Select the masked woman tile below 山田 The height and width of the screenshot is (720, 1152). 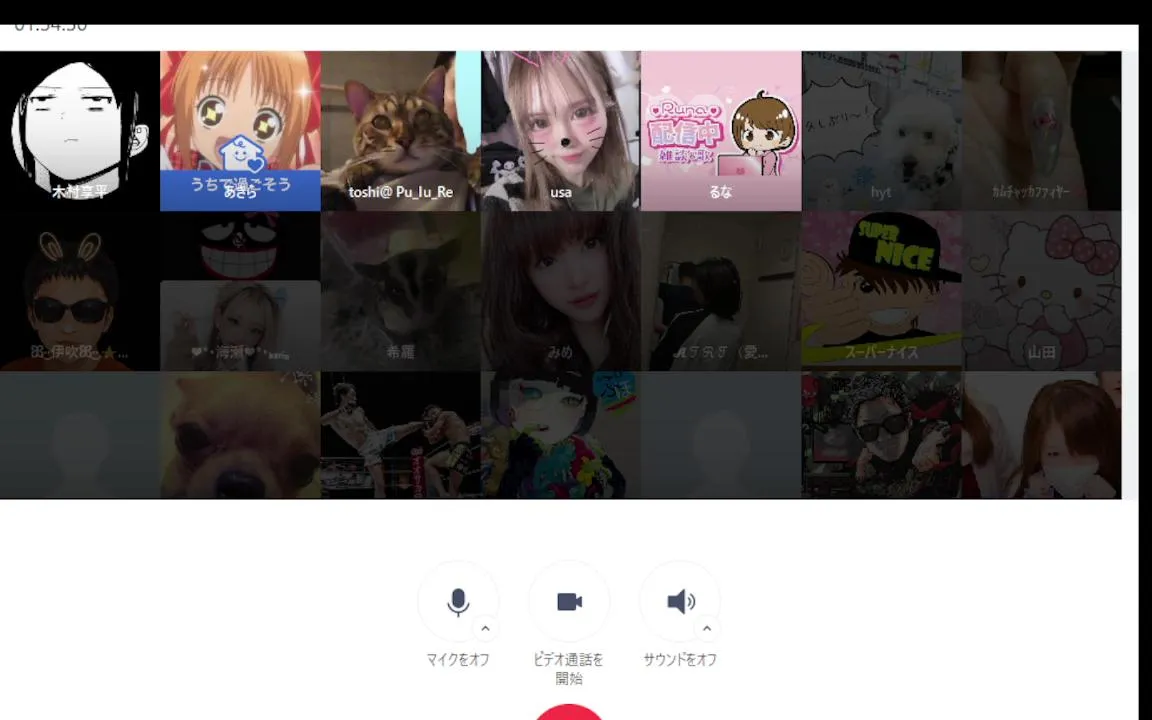[x=1041, y=435]
